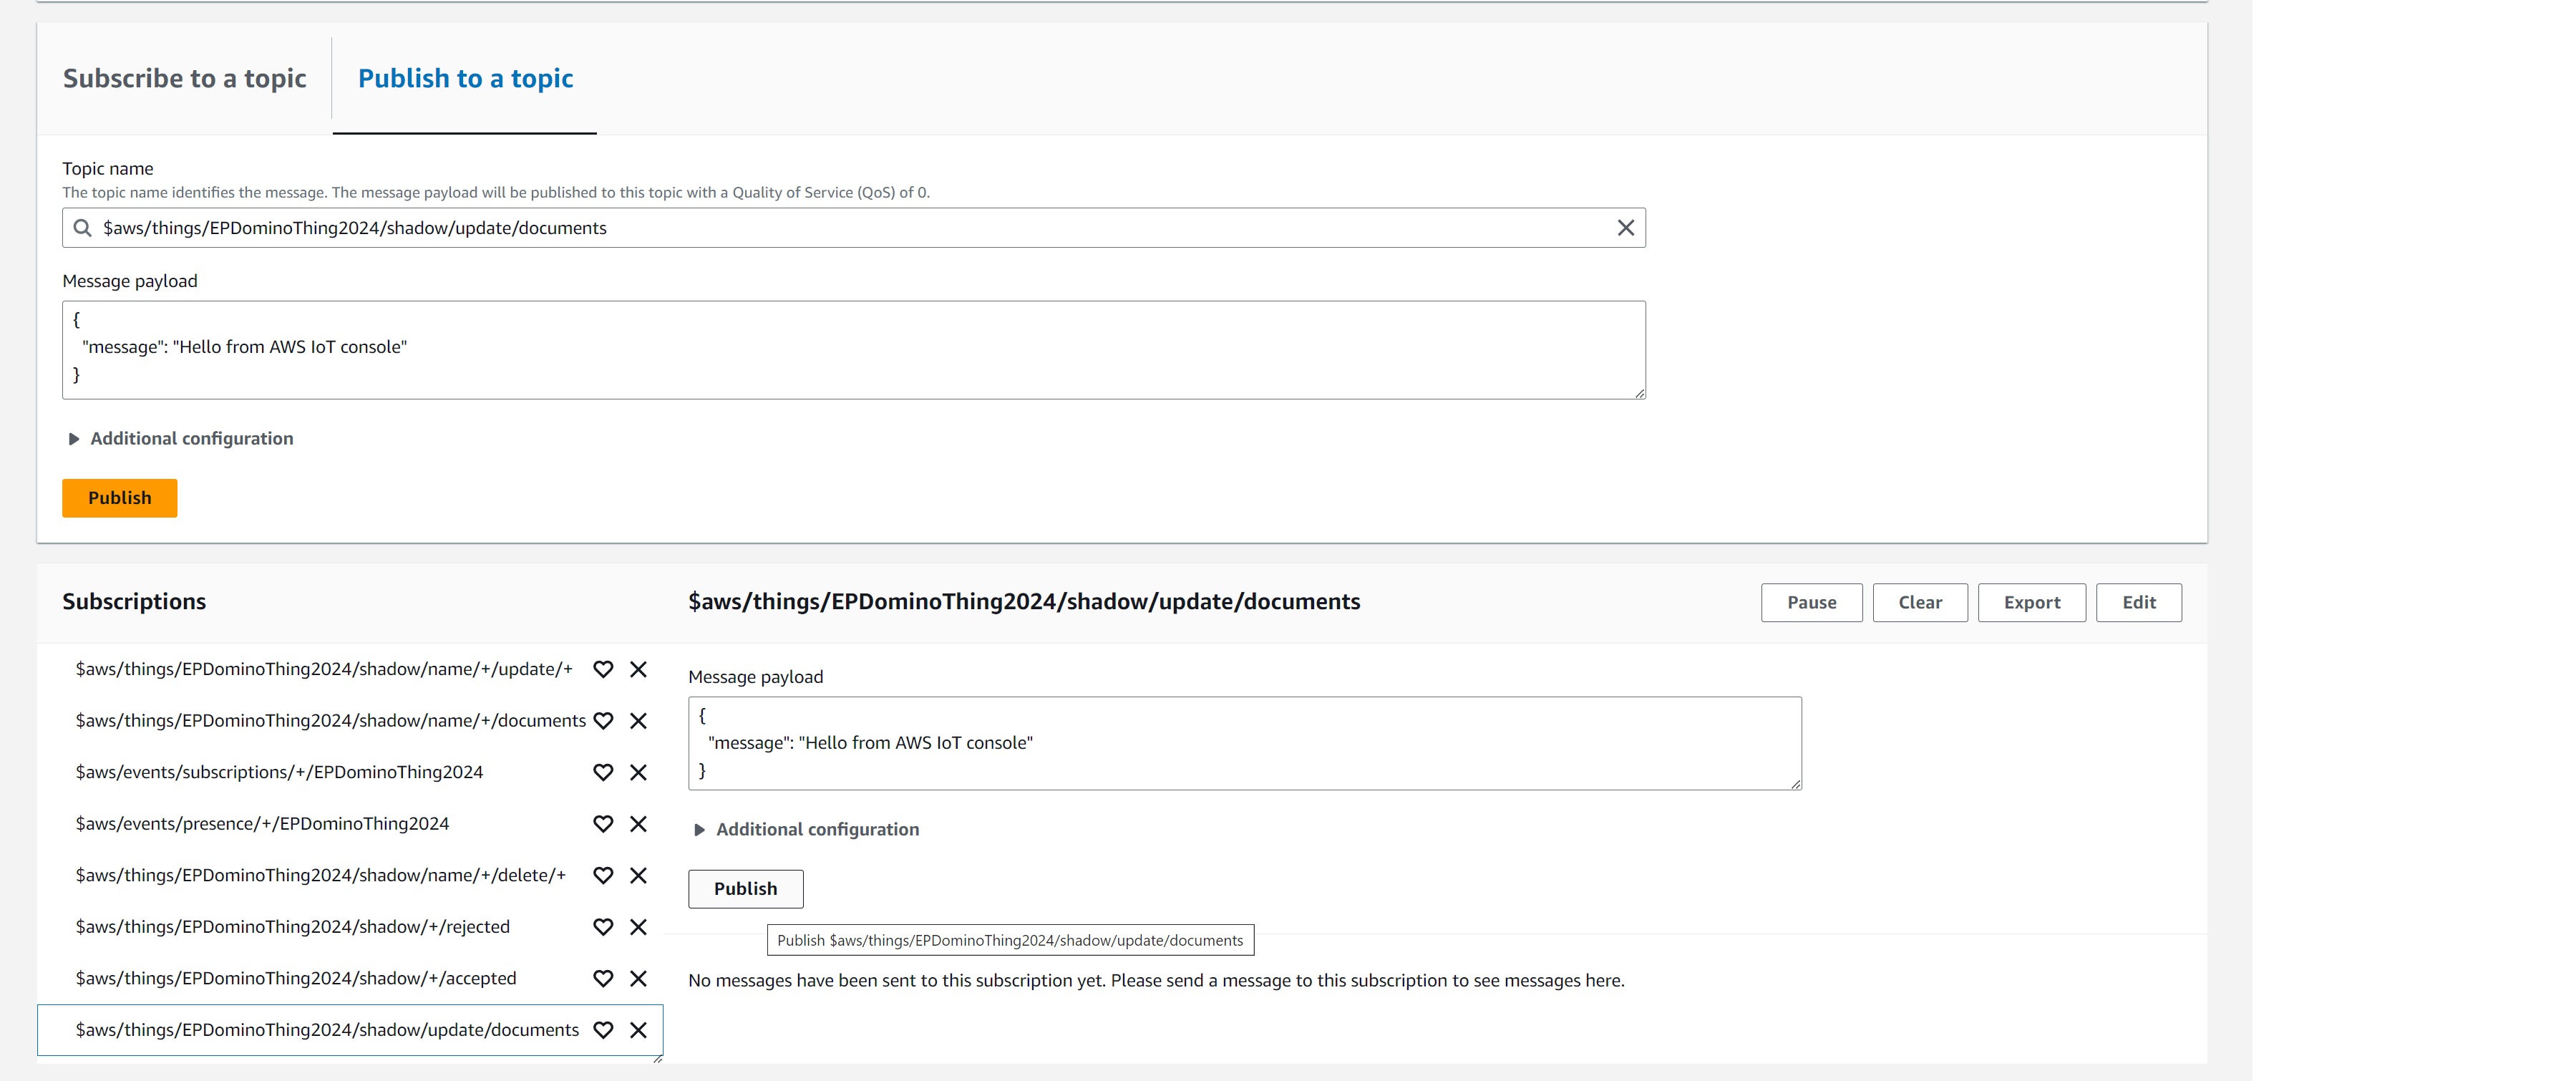Favorite the shadow/+/rejected subscription
The width and height of the screenshot is (2576, 1081).
coord(603,927)
